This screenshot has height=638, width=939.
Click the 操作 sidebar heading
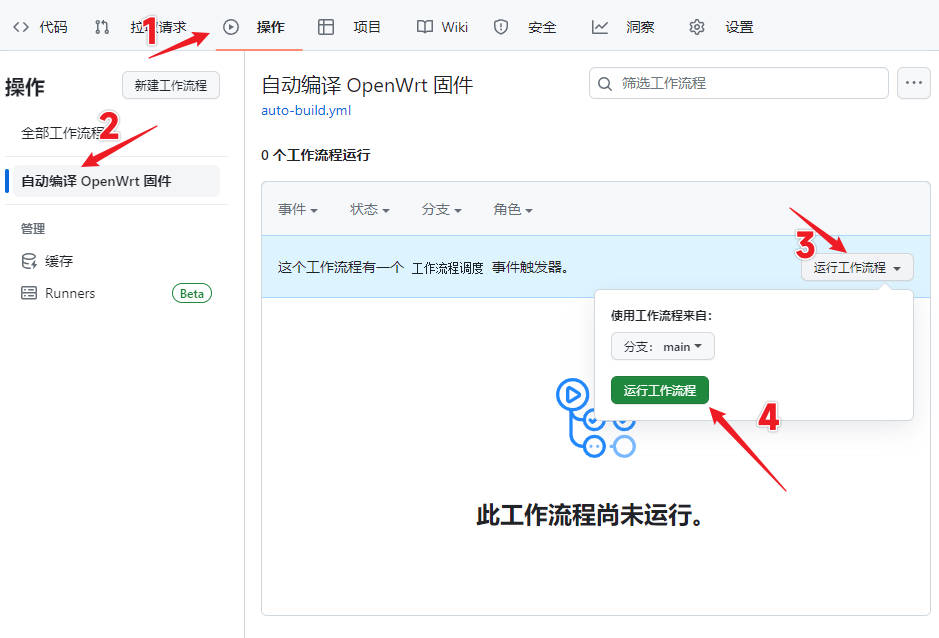click(x=25, y=87)
